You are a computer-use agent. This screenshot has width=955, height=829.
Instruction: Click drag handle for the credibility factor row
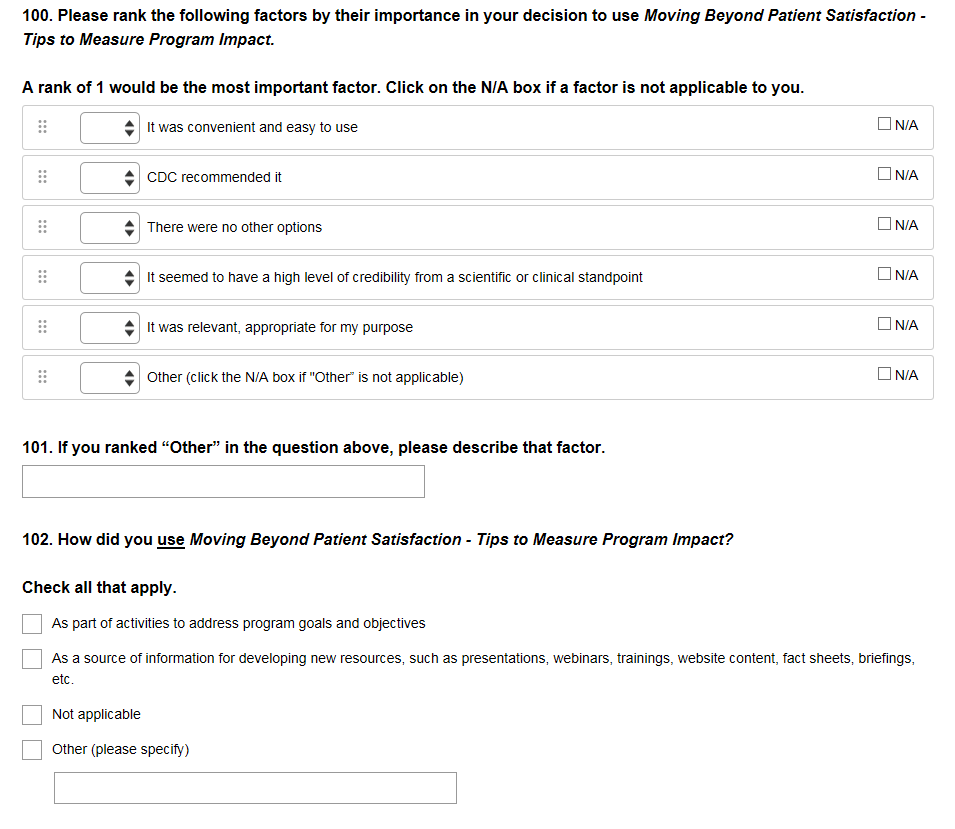coord(42,277)
